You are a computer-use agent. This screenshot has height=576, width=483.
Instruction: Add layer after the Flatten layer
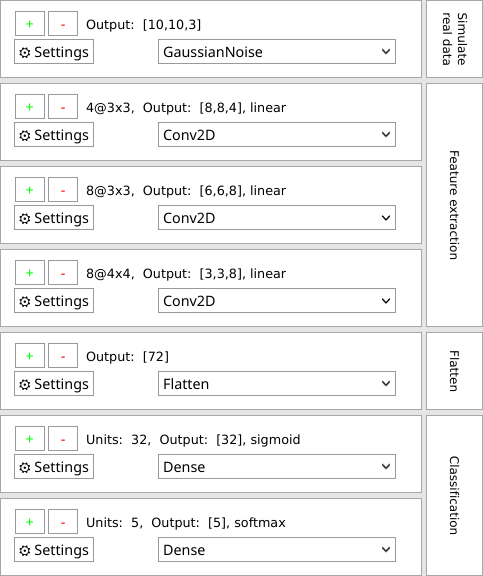30,356
